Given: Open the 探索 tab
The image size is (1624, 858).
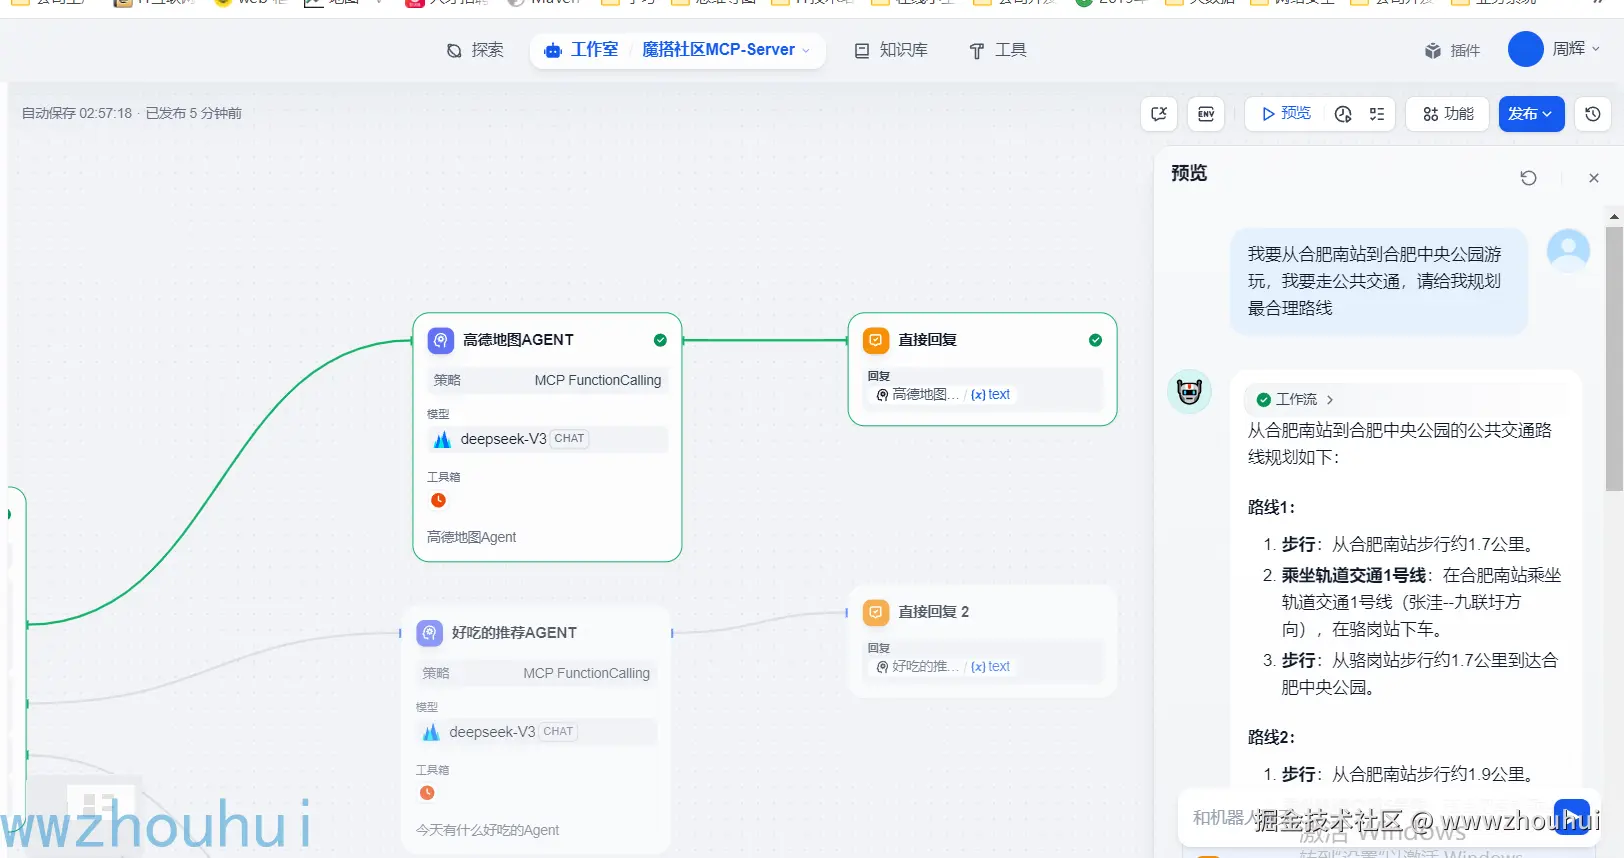Looking at the screenshot, I should (475, 50).
